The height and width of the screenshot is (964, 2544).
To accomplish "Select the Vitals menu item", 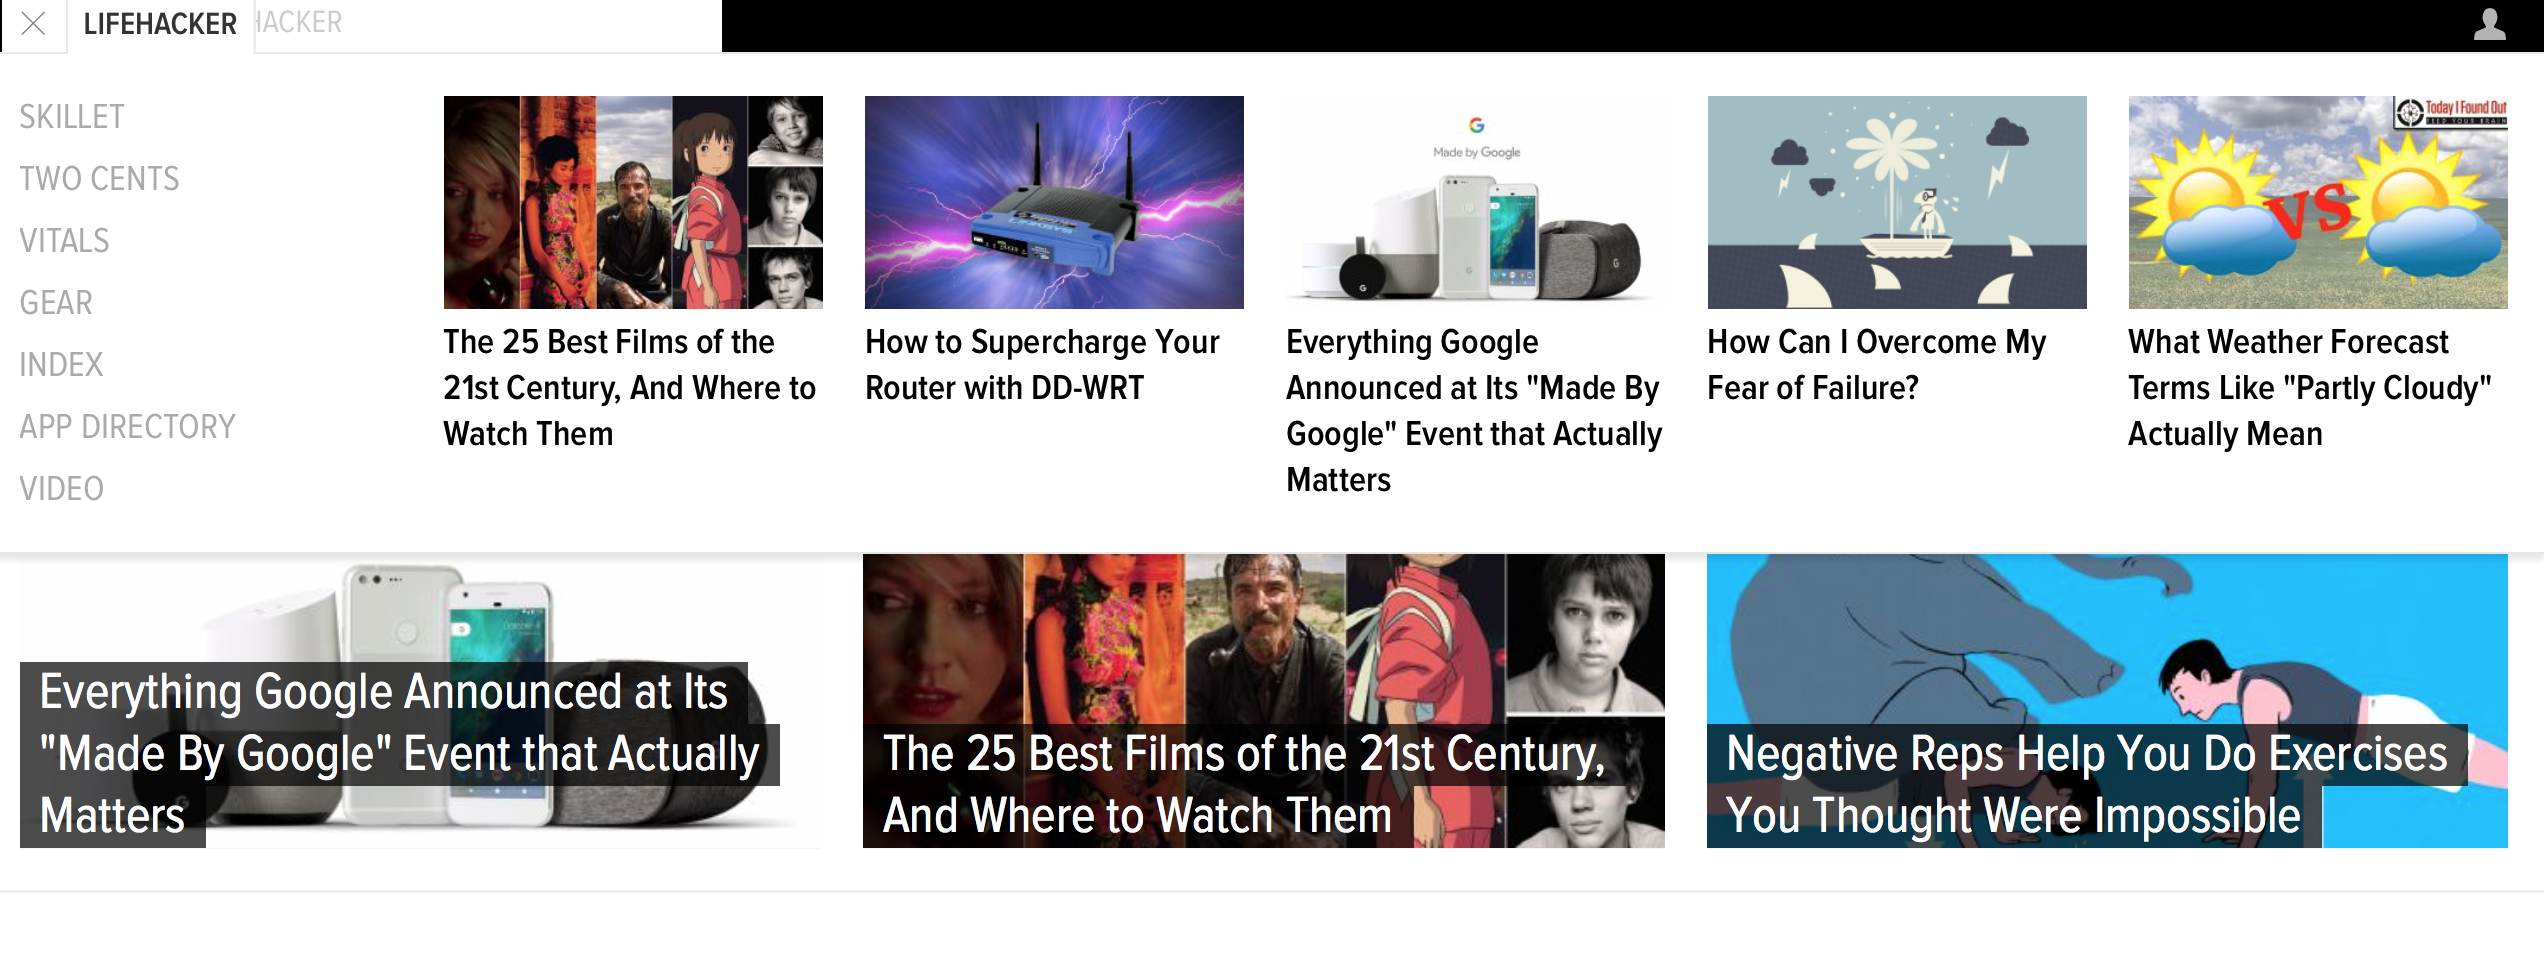I will pos(64,241).
